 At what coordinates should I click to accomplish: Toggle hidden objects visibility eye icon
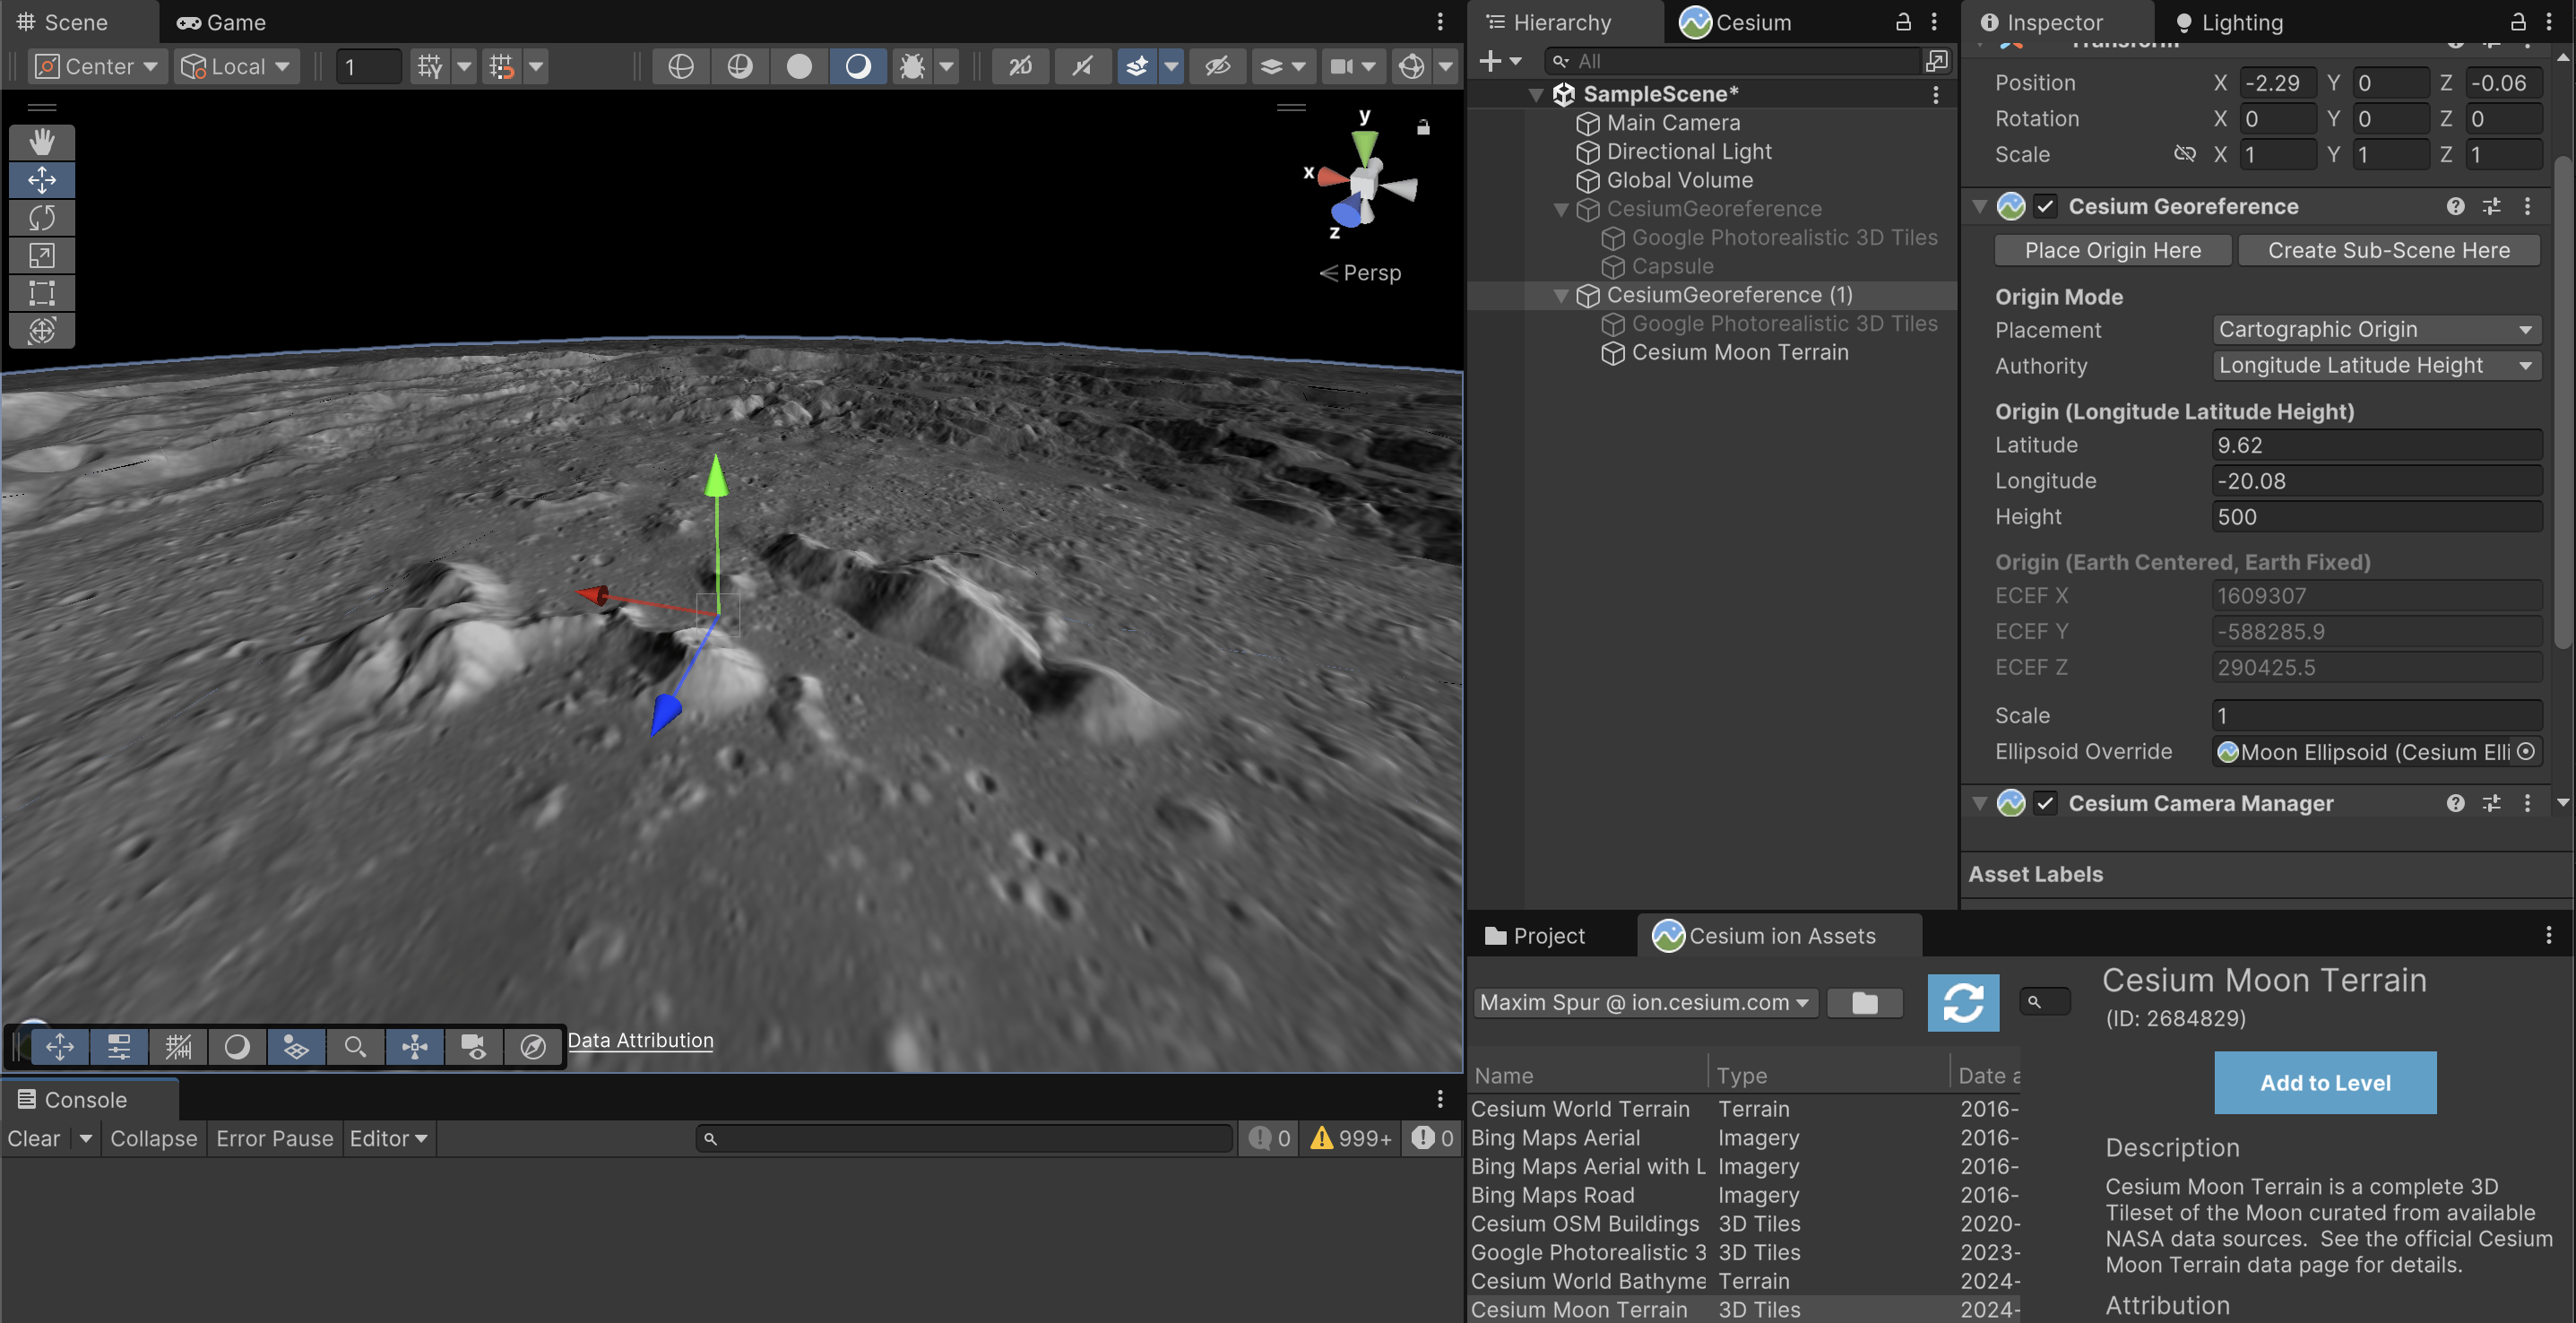[1217, 67]
